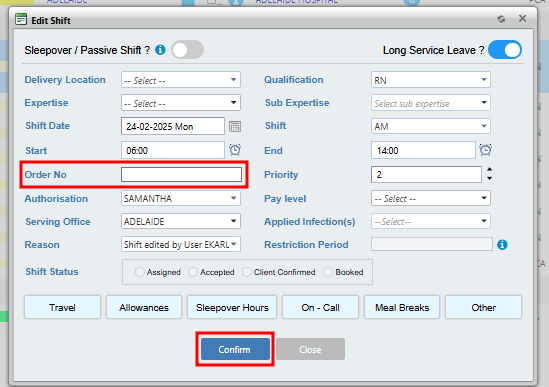The height and width of the screenshot is (387, 549).
Task: Click the Long Service Leave ? text
Action: (x=433, y=50)
